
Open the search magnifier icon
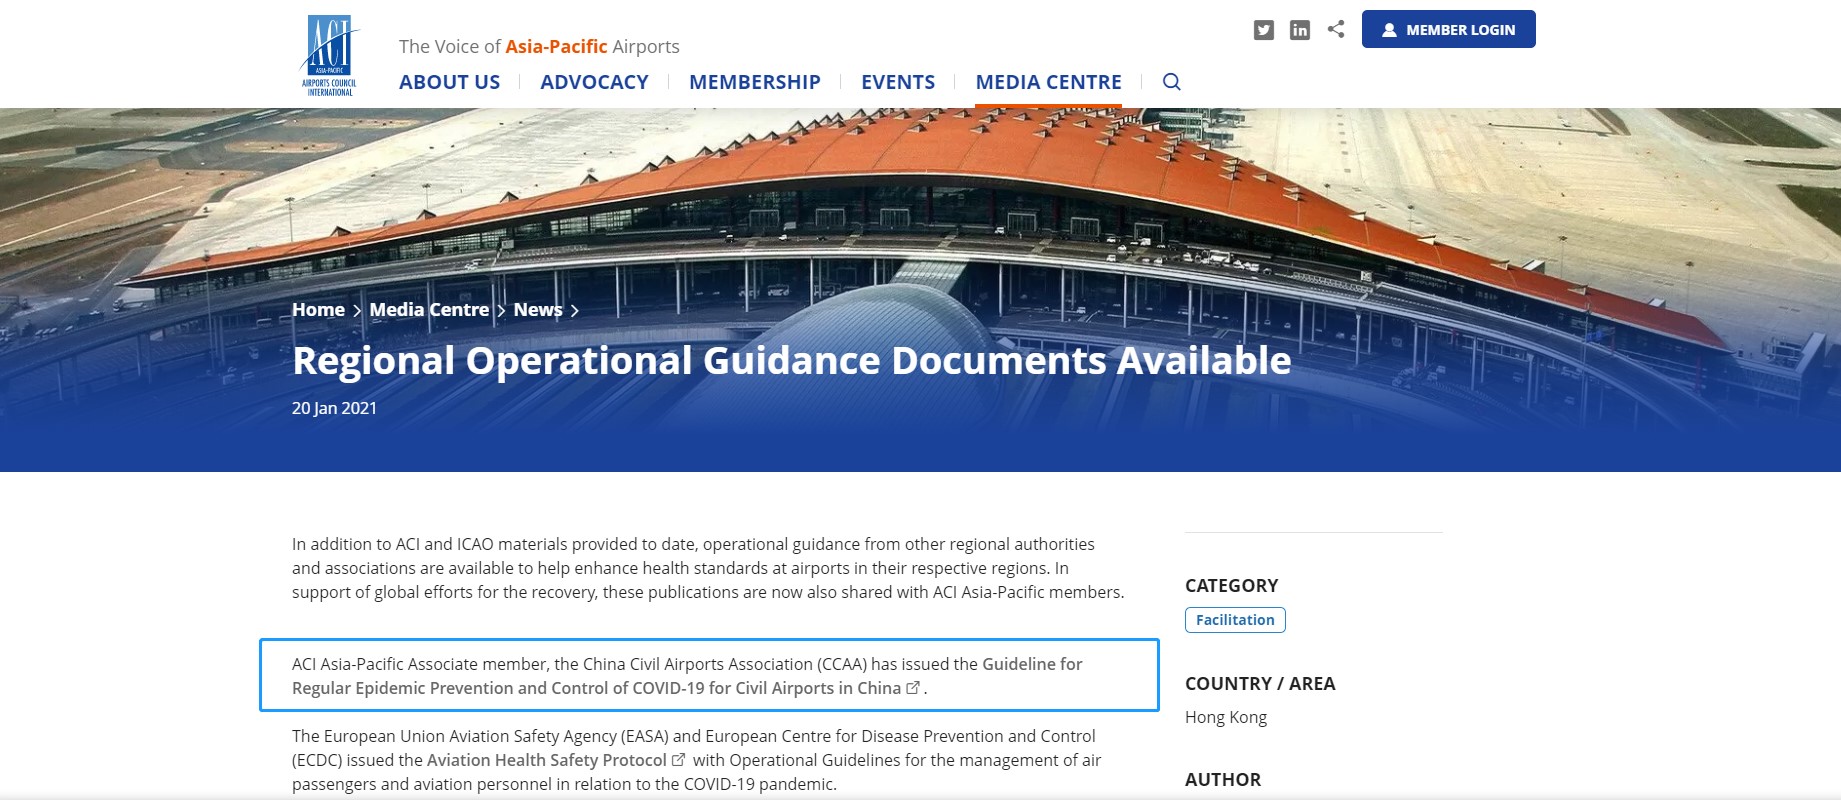point(1172,82)
